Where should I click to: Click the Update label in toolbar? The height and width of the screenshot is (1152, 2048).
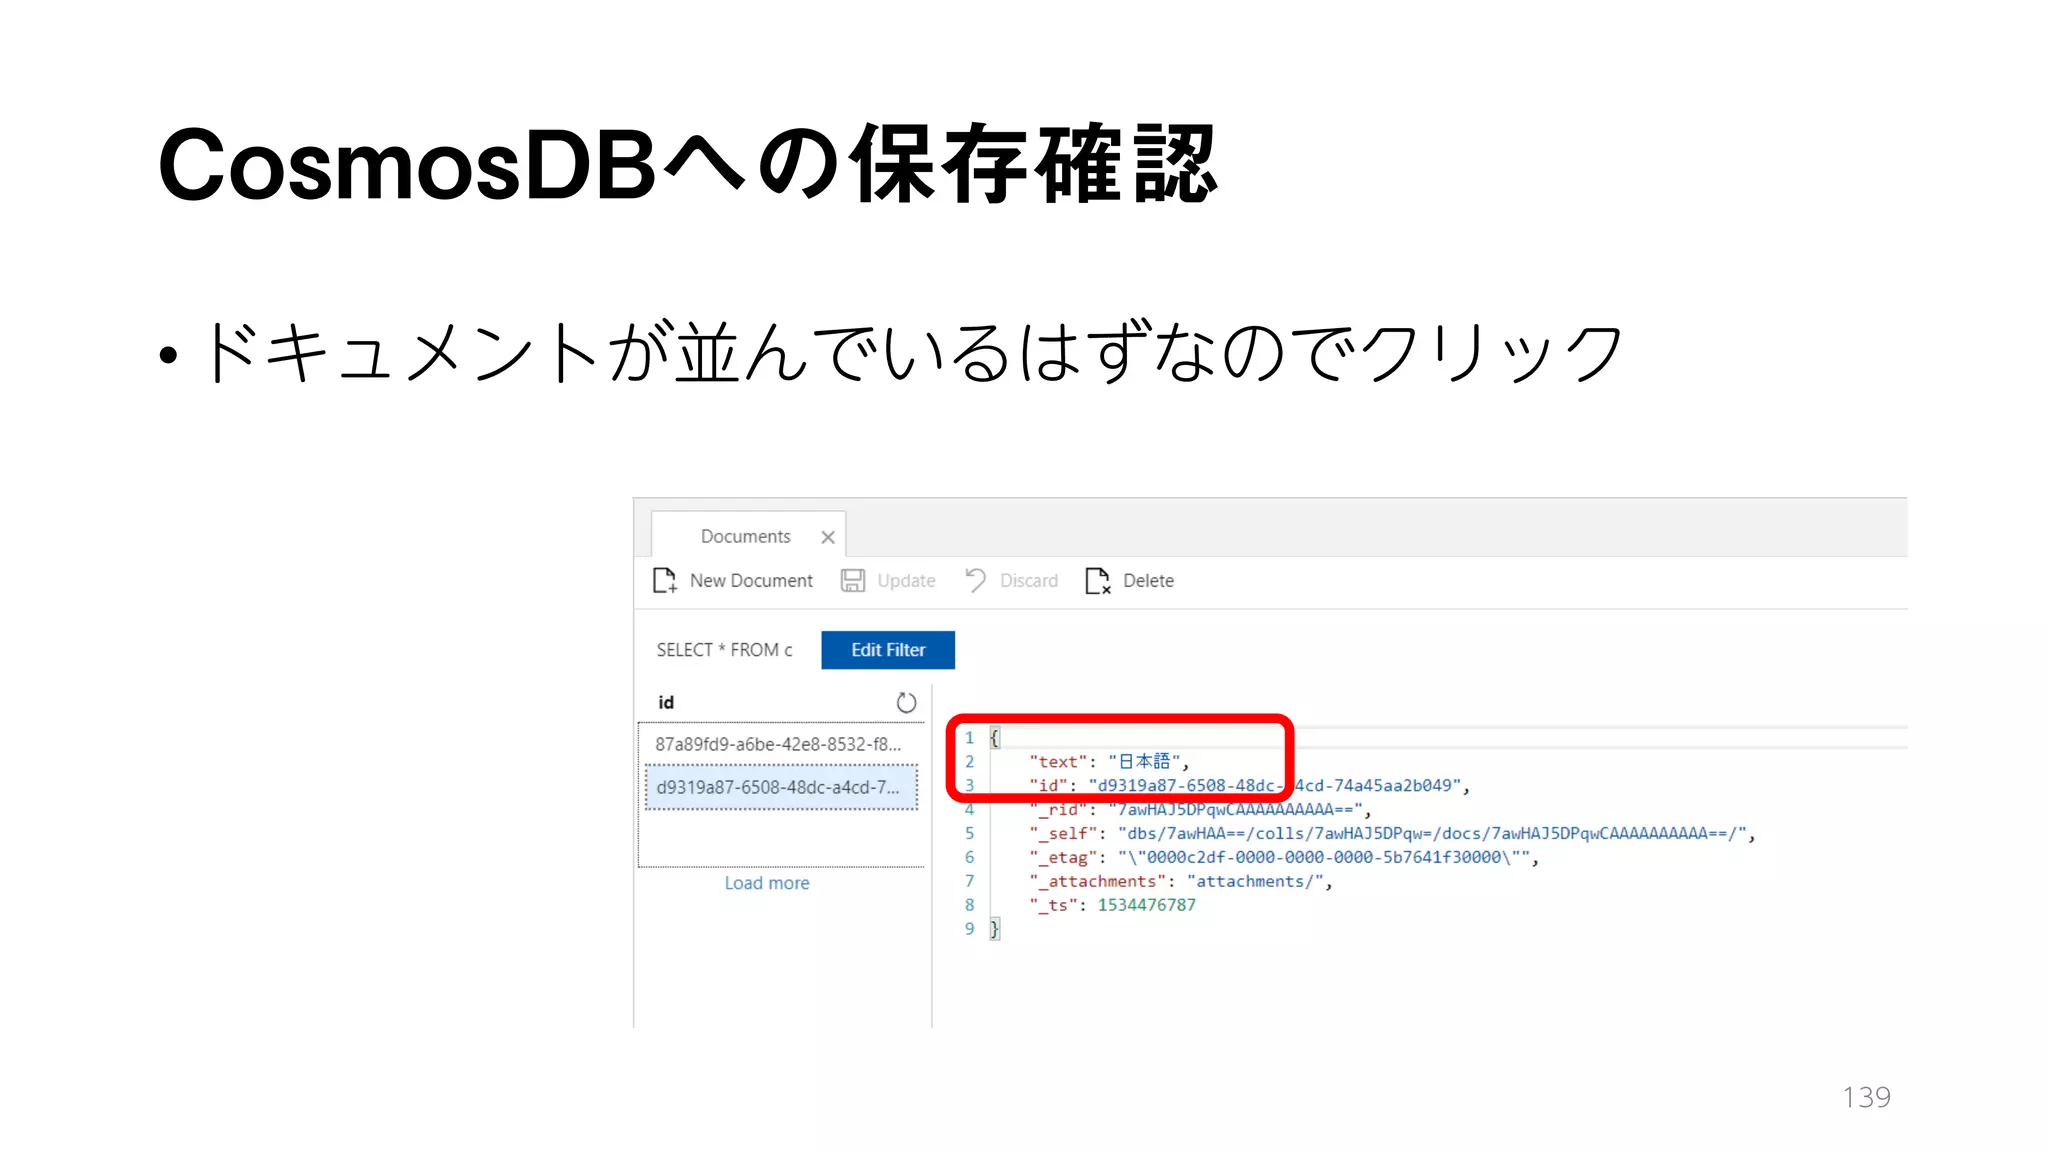click(906, 581)
